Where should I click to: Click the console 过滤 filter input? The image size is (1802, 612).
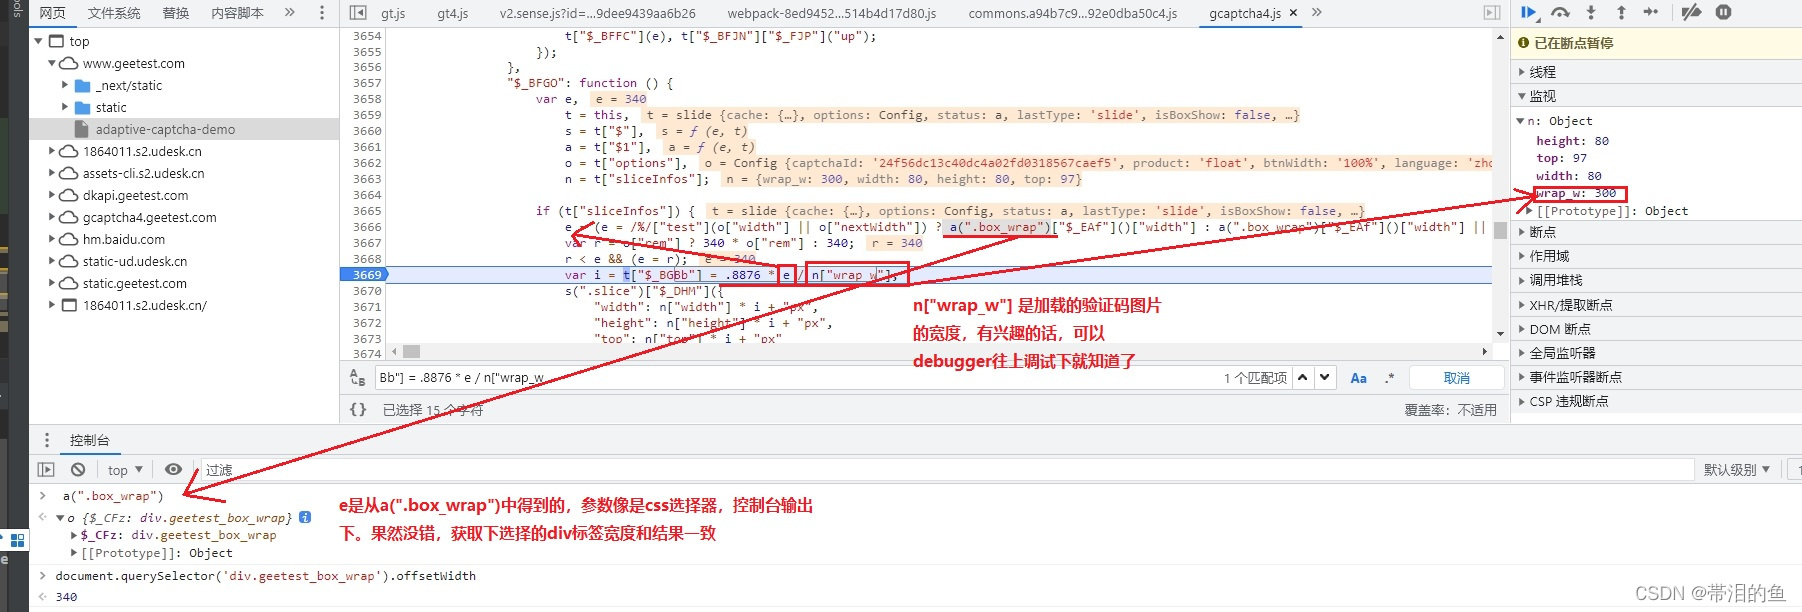coord(946,470)
